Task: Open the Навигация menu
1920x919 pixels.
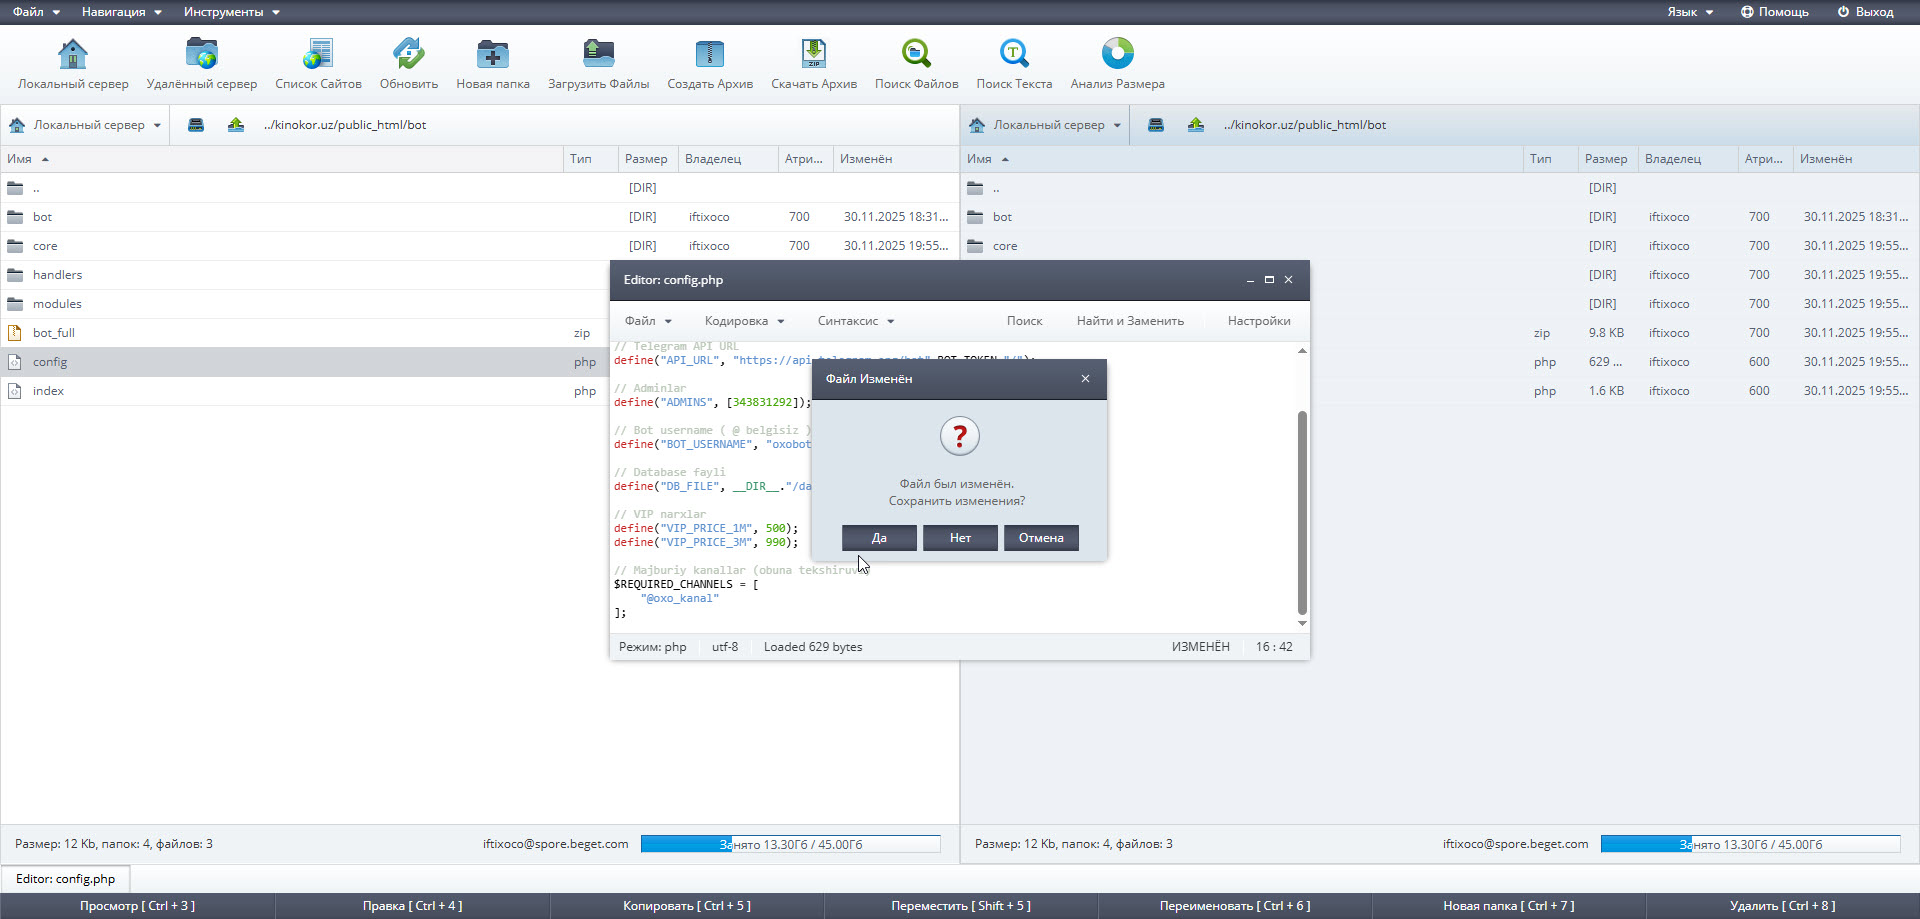Action: 121,12
